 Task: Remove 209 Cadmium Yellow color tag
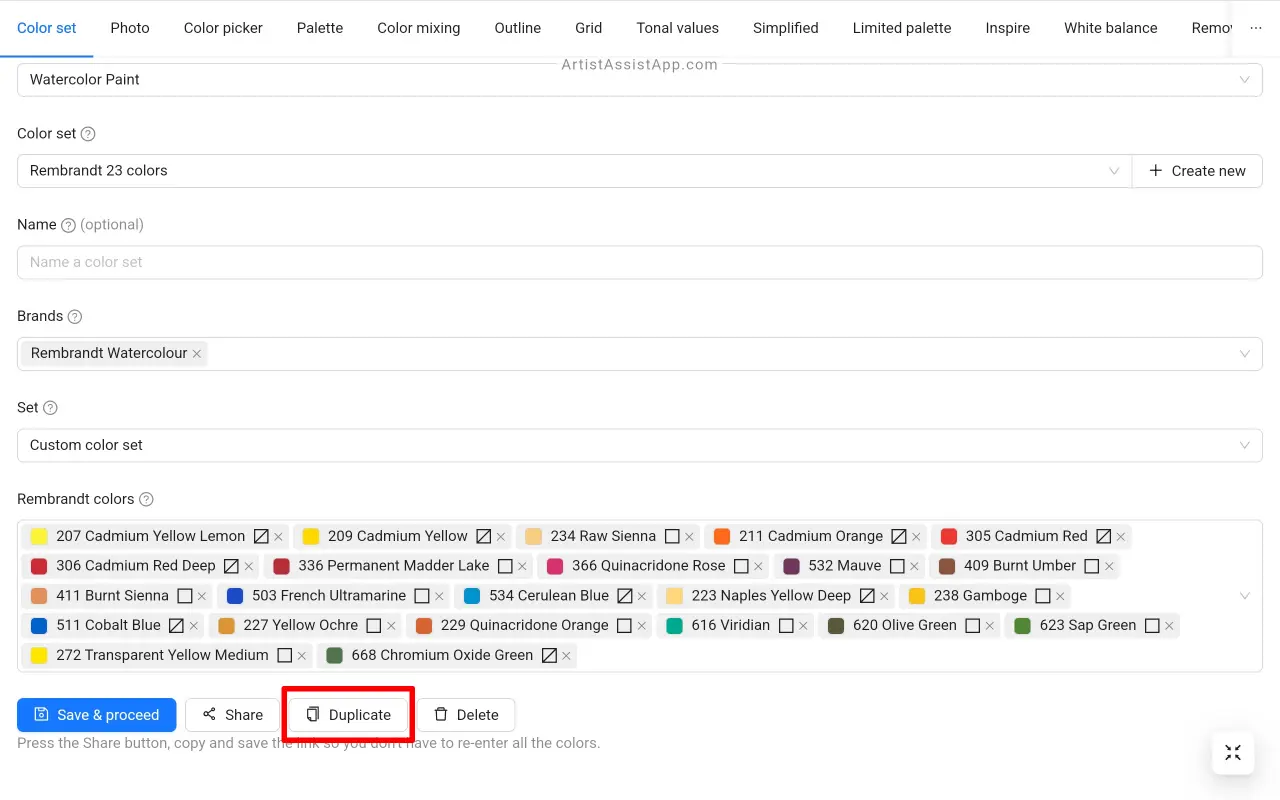pyautogui.click(x=501, y=537)
